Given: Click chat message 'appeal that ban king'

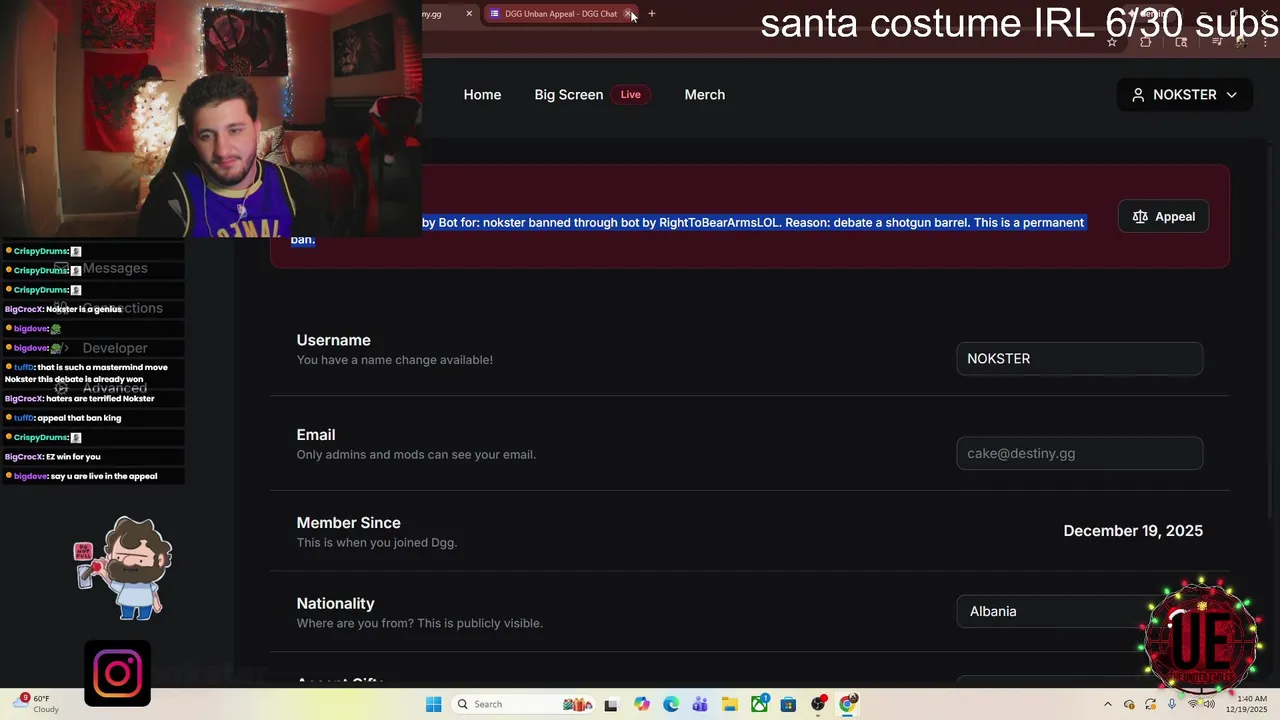Looking at the screenshot, I should (79, 418).
